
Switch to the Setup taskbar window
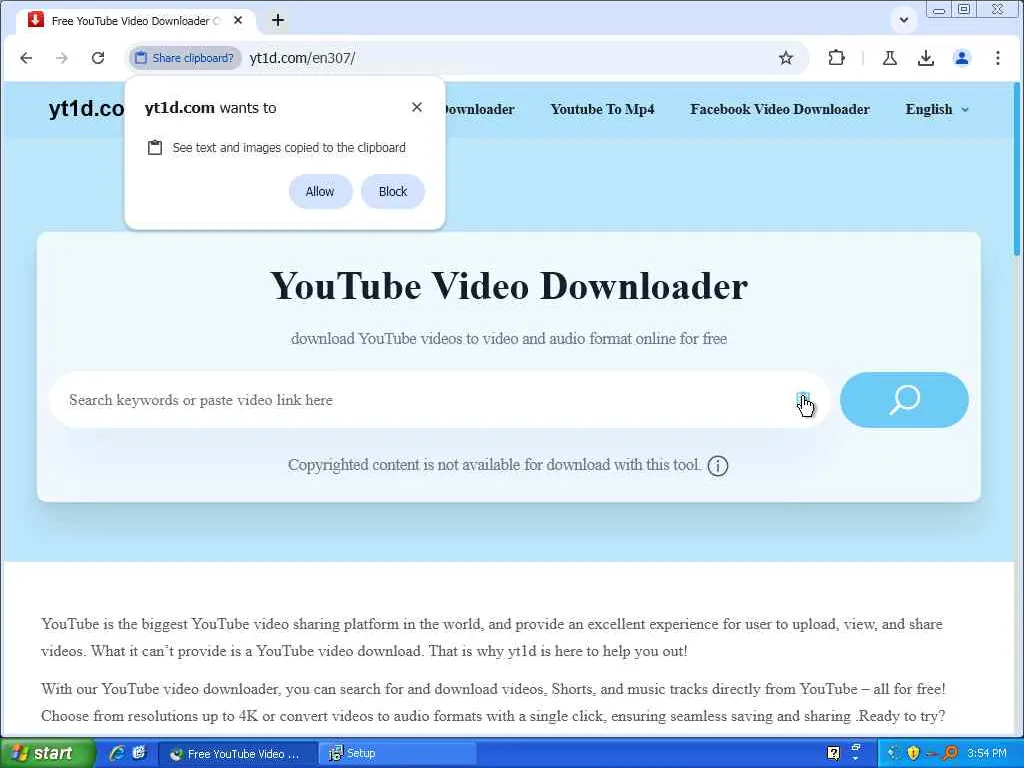(397, 753)
